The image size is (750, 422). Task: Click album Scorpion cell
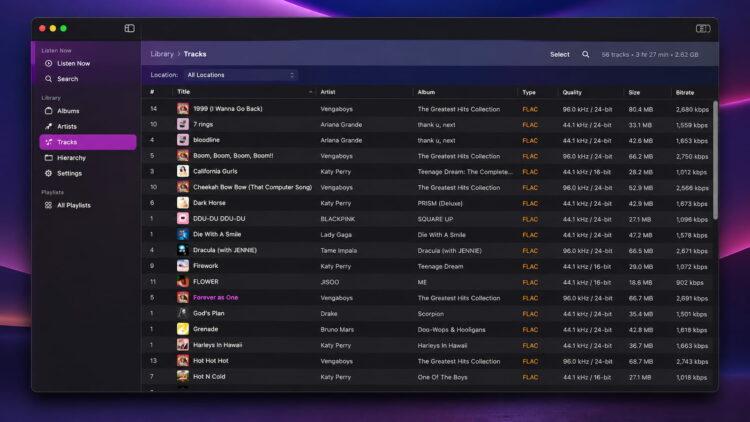pyautogui.click(x=430, y=314)
